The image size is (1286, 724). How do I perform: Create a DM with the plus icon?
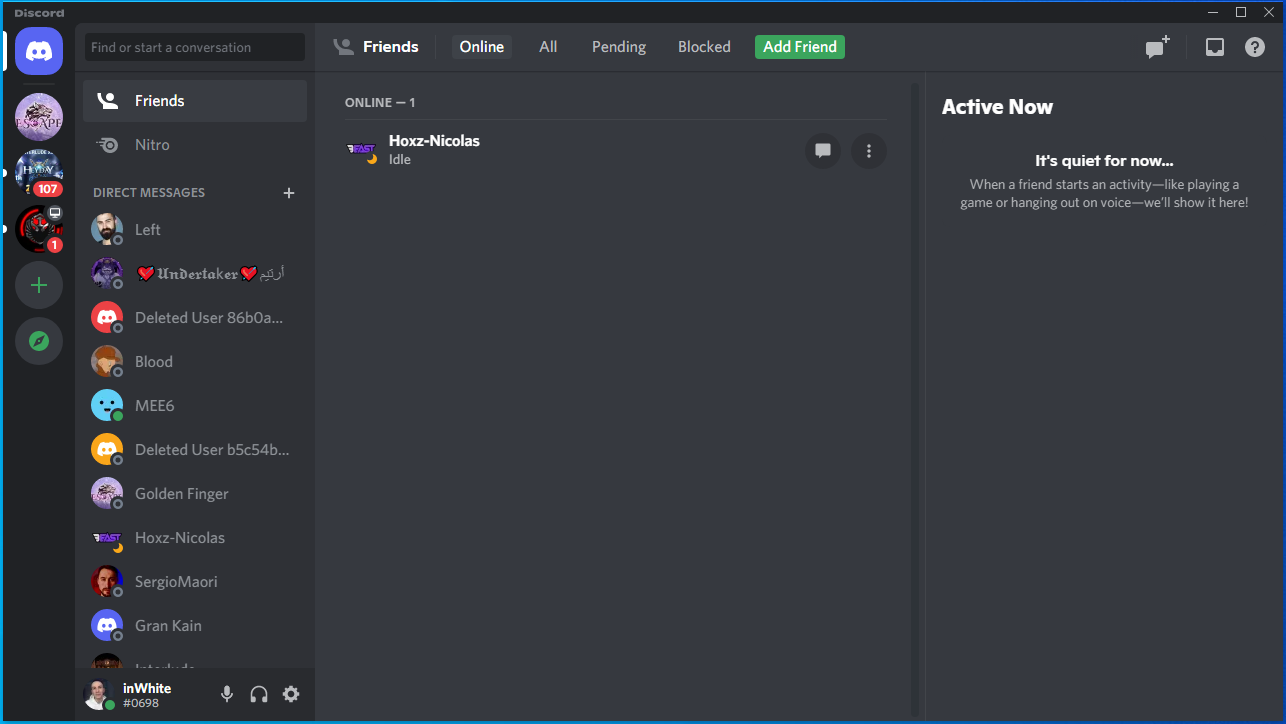click(x=289, y=193)
